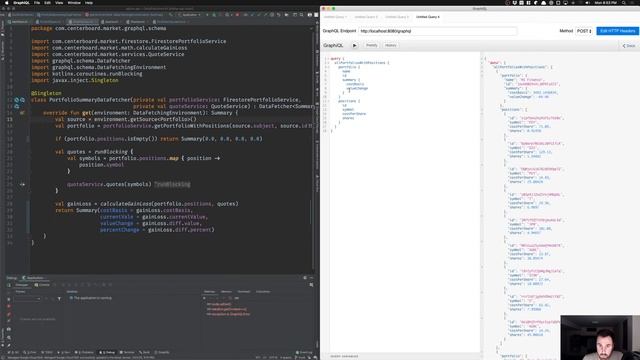Select the Overhead tab in Debug panel
The height and width of the screenshot is (360, 640).
coord(243,292)
